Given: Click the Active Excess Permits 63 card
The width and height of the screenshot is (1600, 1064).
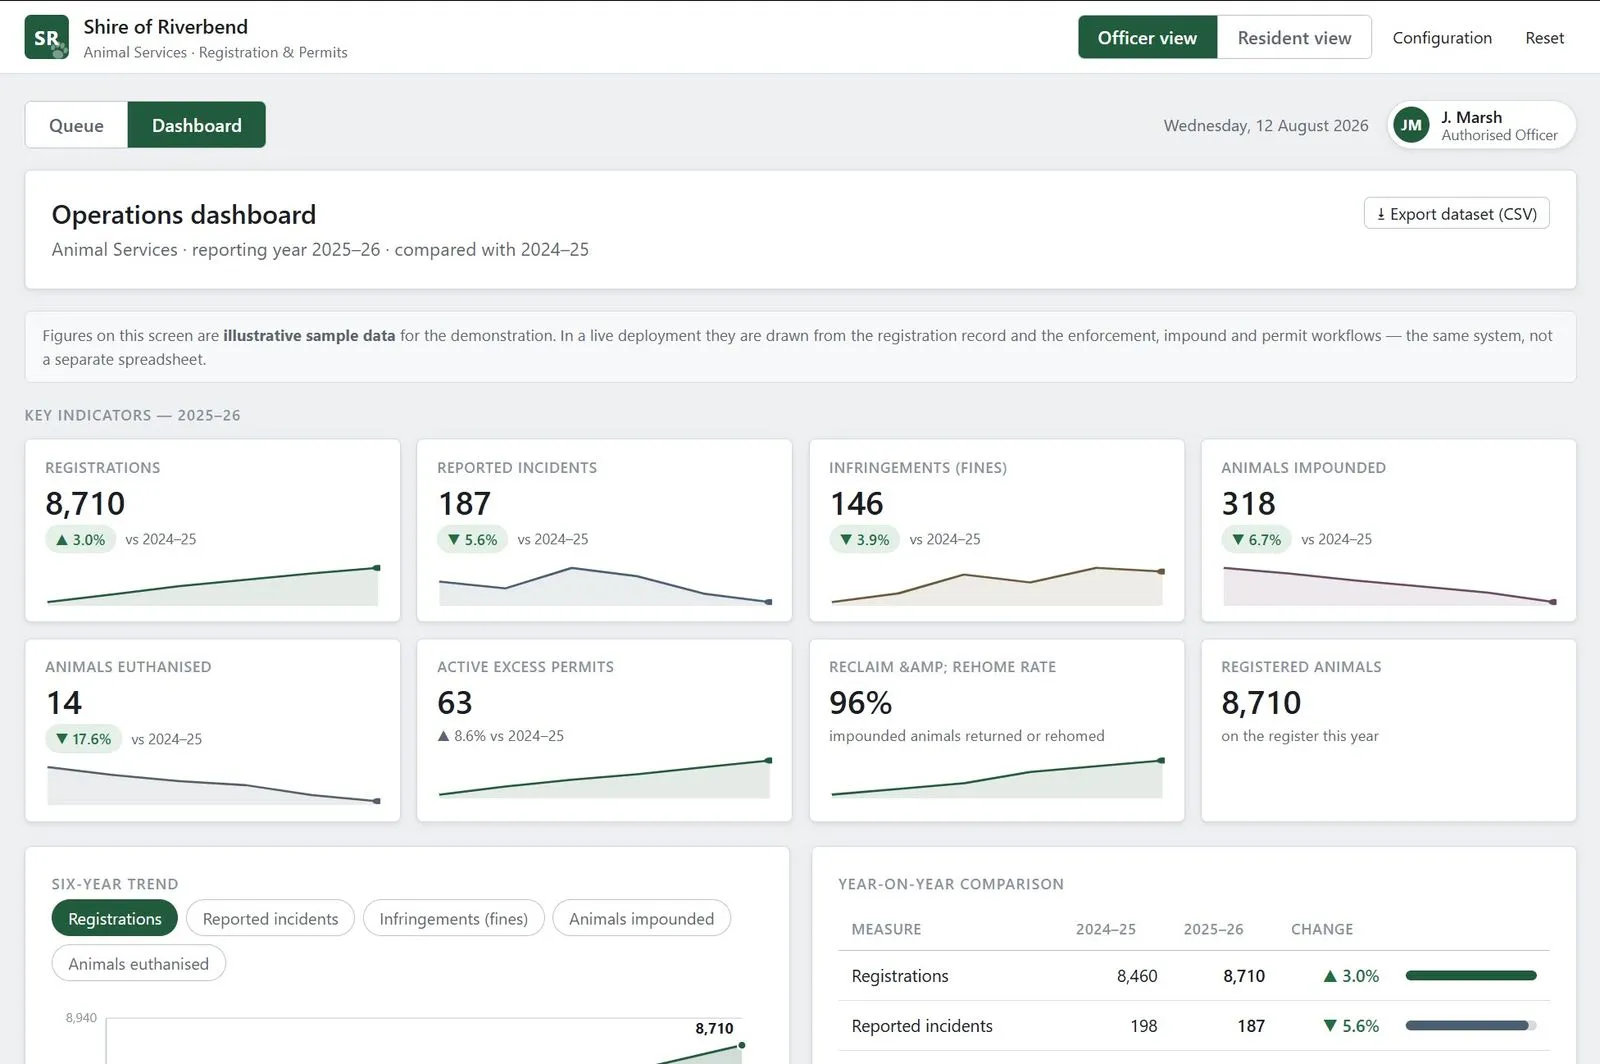Looking at the screenshot, I should coord(604,730).
